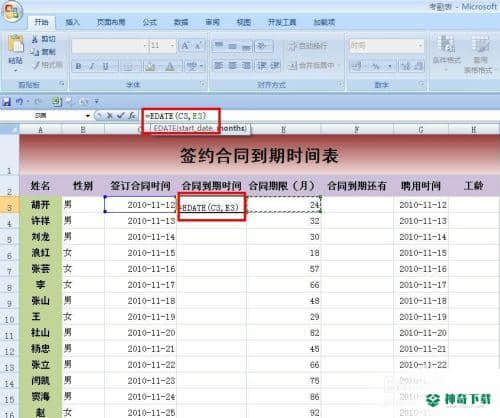Click the Wrap Text button
Image resolution: width=500 pixels, height=418 pixels.
coord(308,45)
